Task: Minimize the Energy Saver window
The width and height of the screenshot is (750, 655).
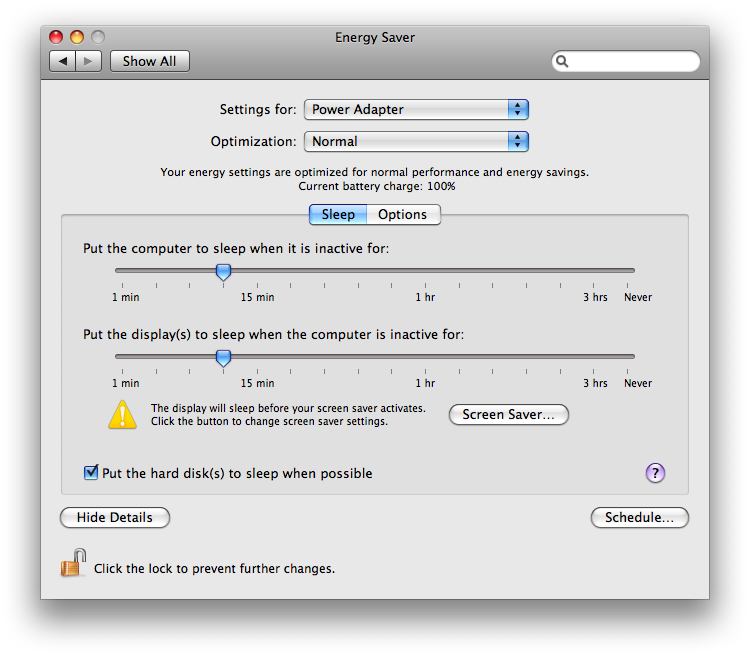Action: click(77, 37)
